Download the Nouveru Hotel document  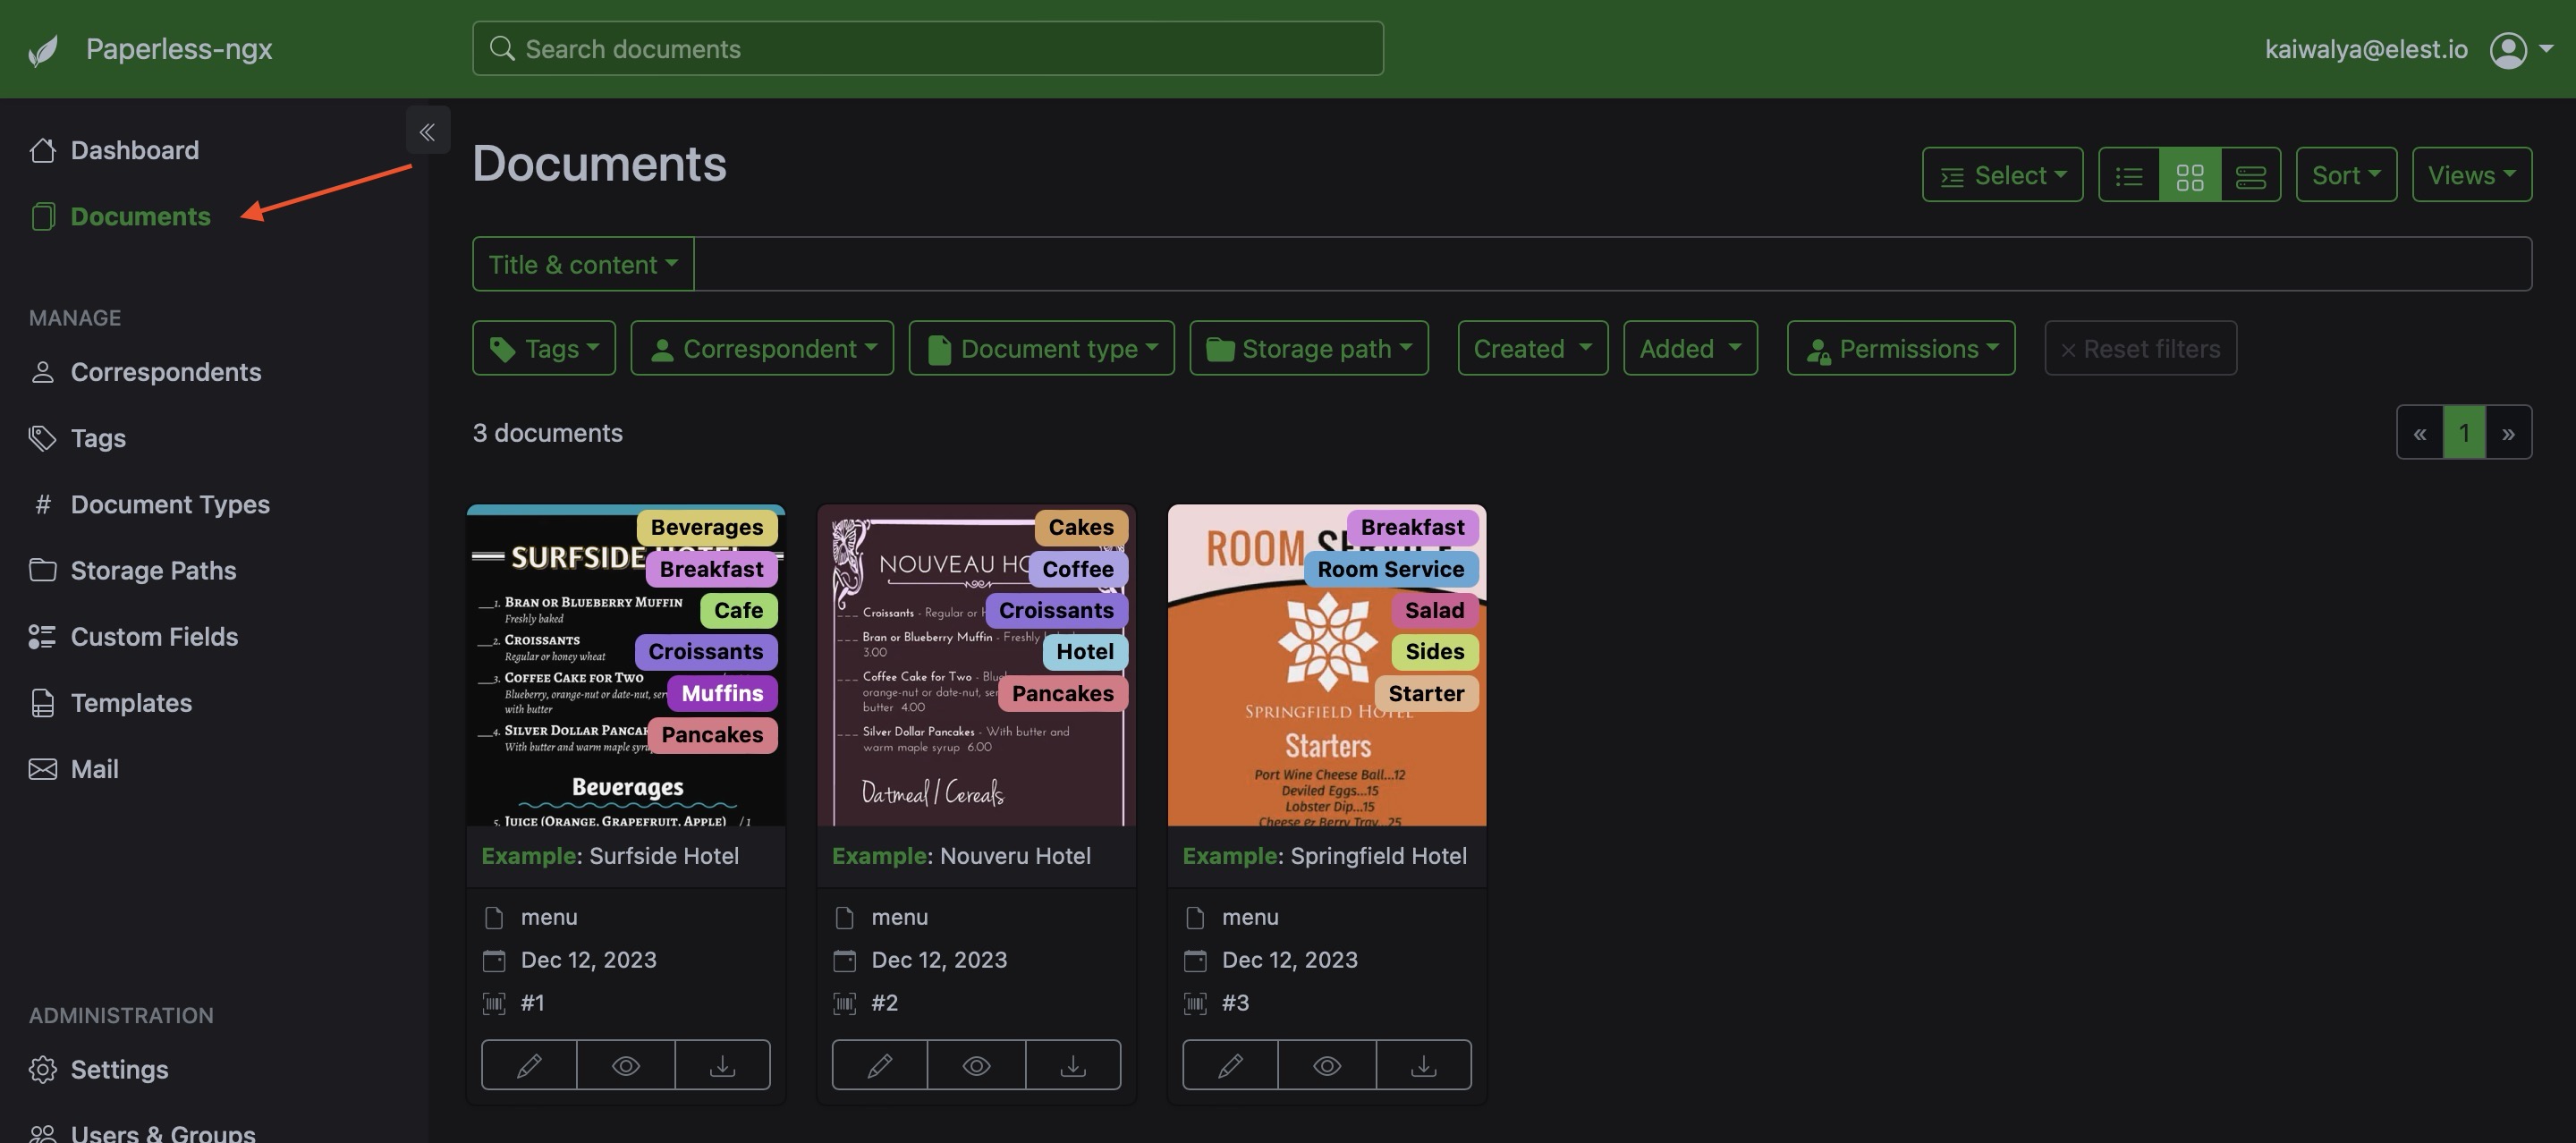tap(1072, 1065)
